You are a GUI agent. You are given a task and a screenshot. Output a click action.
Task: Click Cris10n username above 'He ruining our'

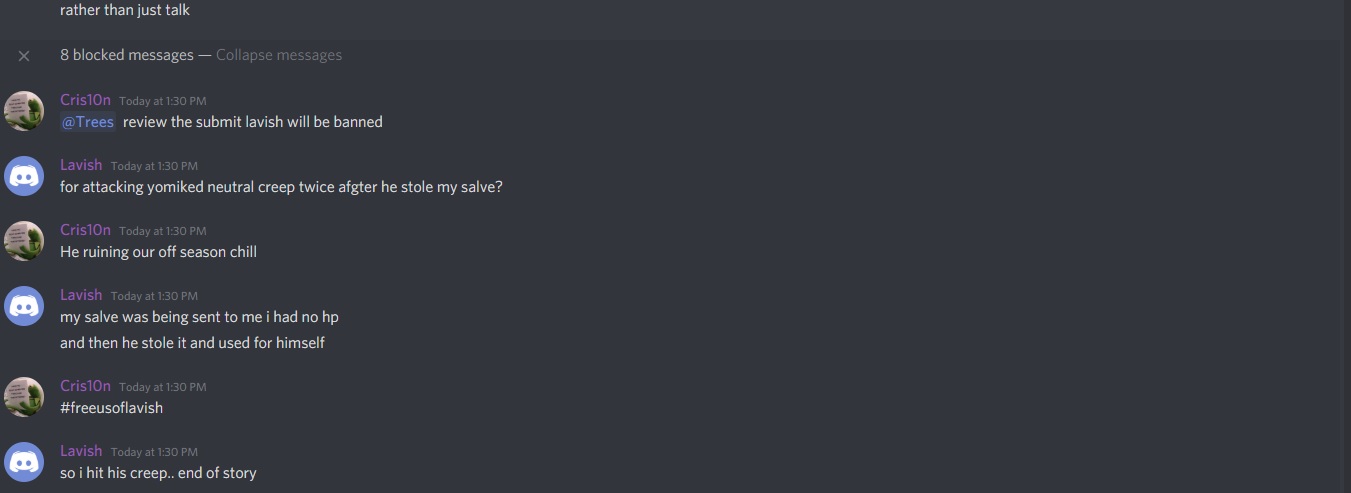click(x=85, y=230)
